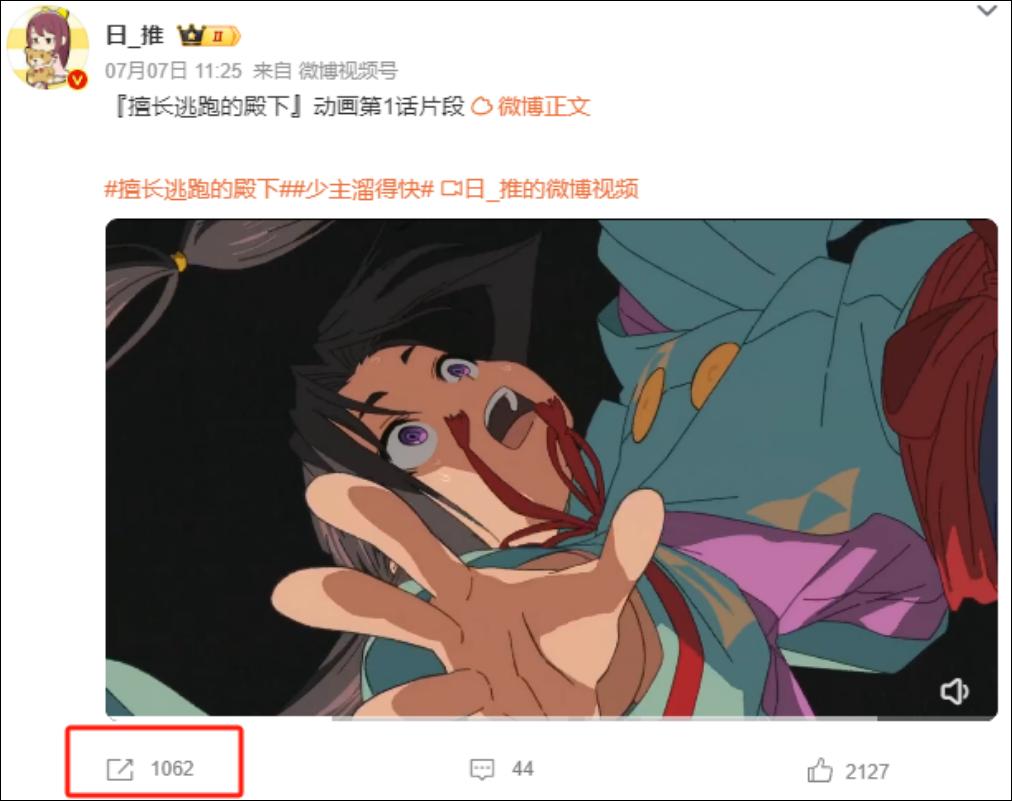The width and height of the screenshot is (1012, 801).
Task: Click the video progress bar
Action: 551,718
